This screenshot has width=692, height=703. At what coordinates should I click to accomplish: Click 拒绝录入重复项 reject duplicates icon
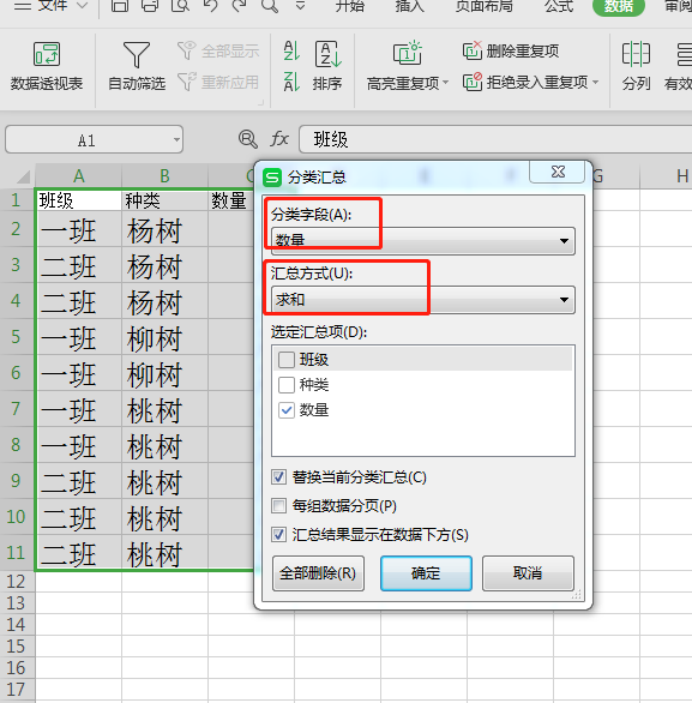pos(472,82)
